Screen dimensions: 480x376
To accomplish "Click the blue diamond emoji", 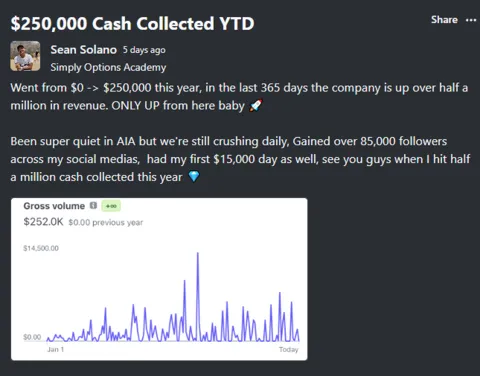I will [x=194, y=177].
